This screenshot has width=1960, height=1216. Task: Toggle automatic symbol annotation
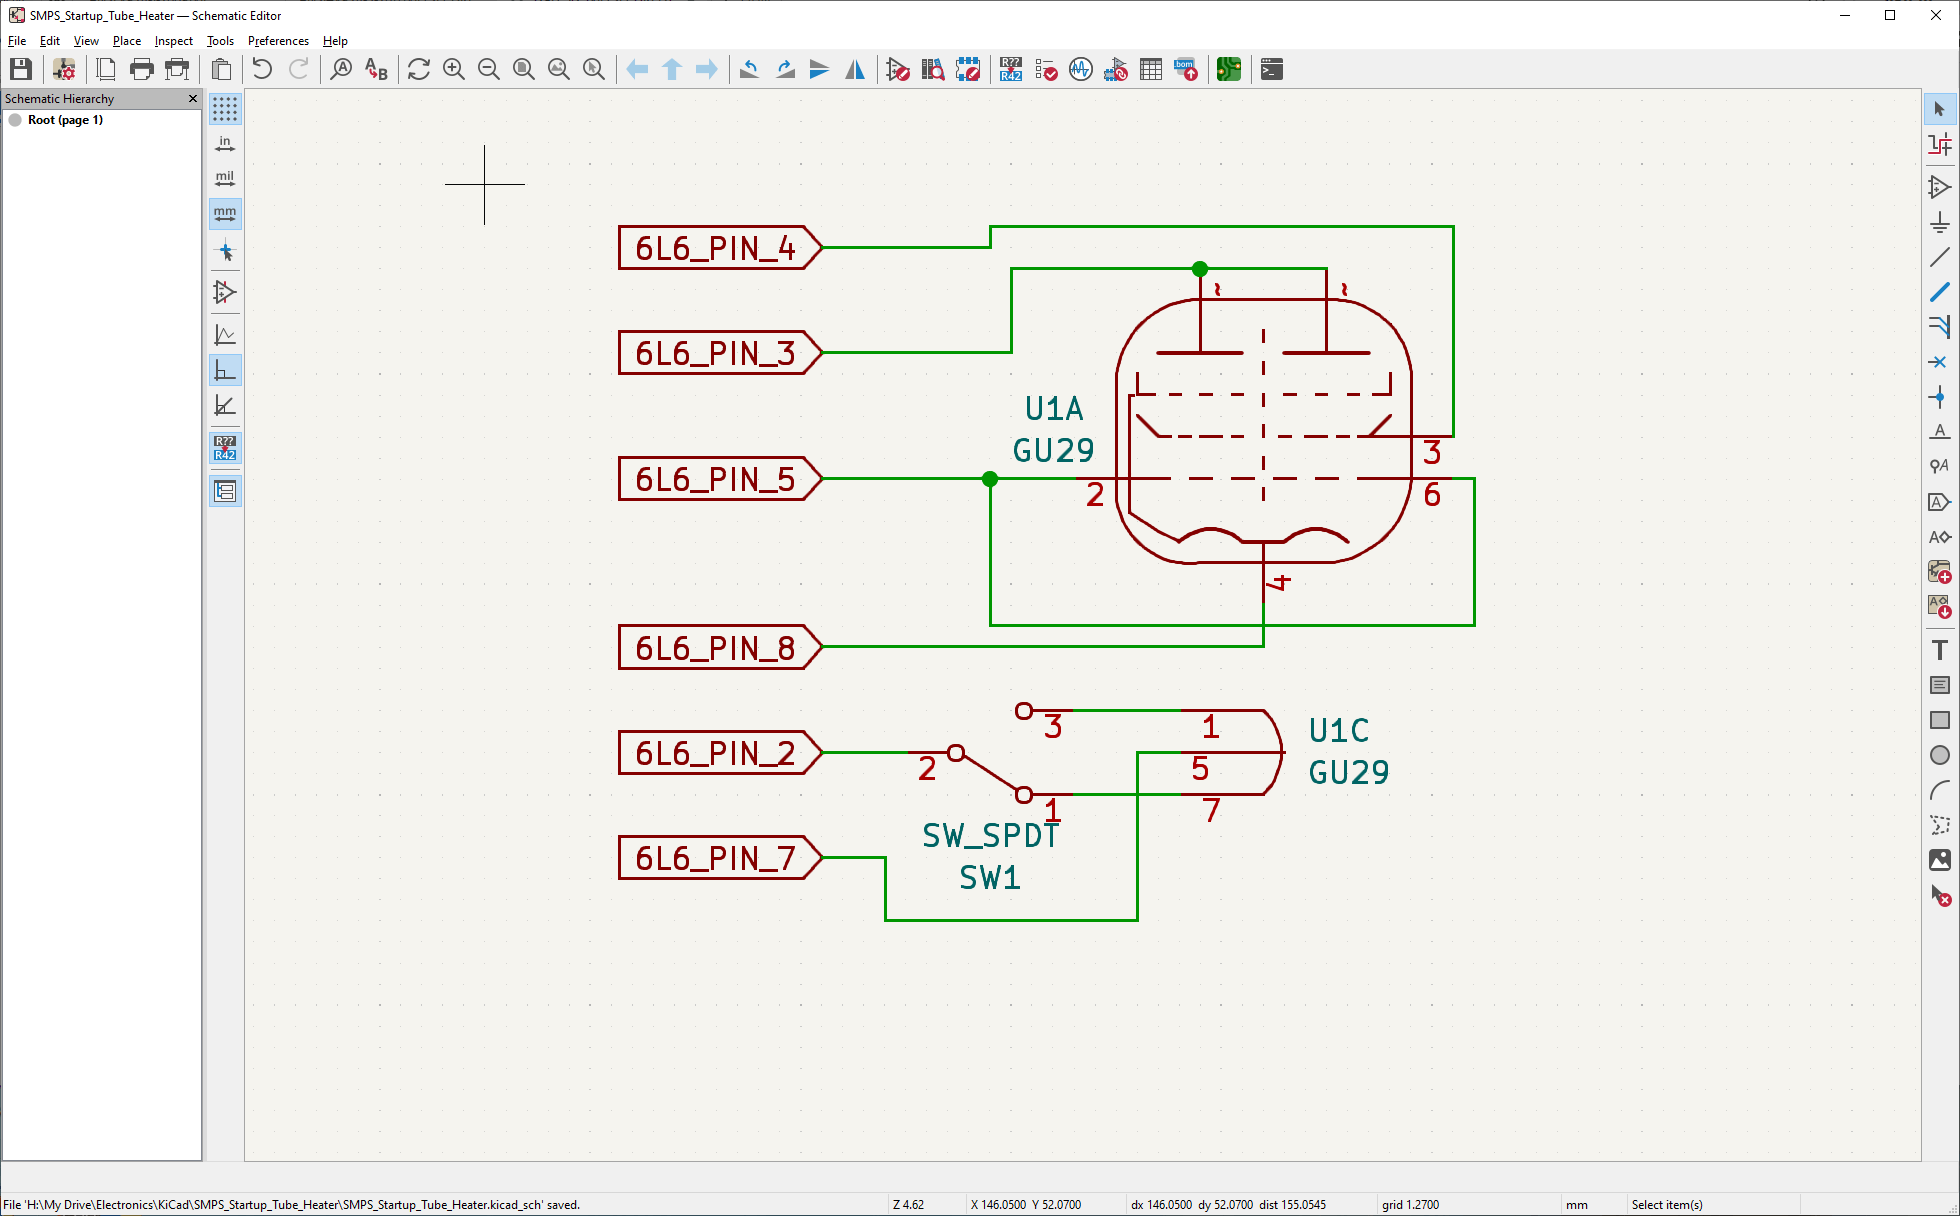click(x=225, y=448)
